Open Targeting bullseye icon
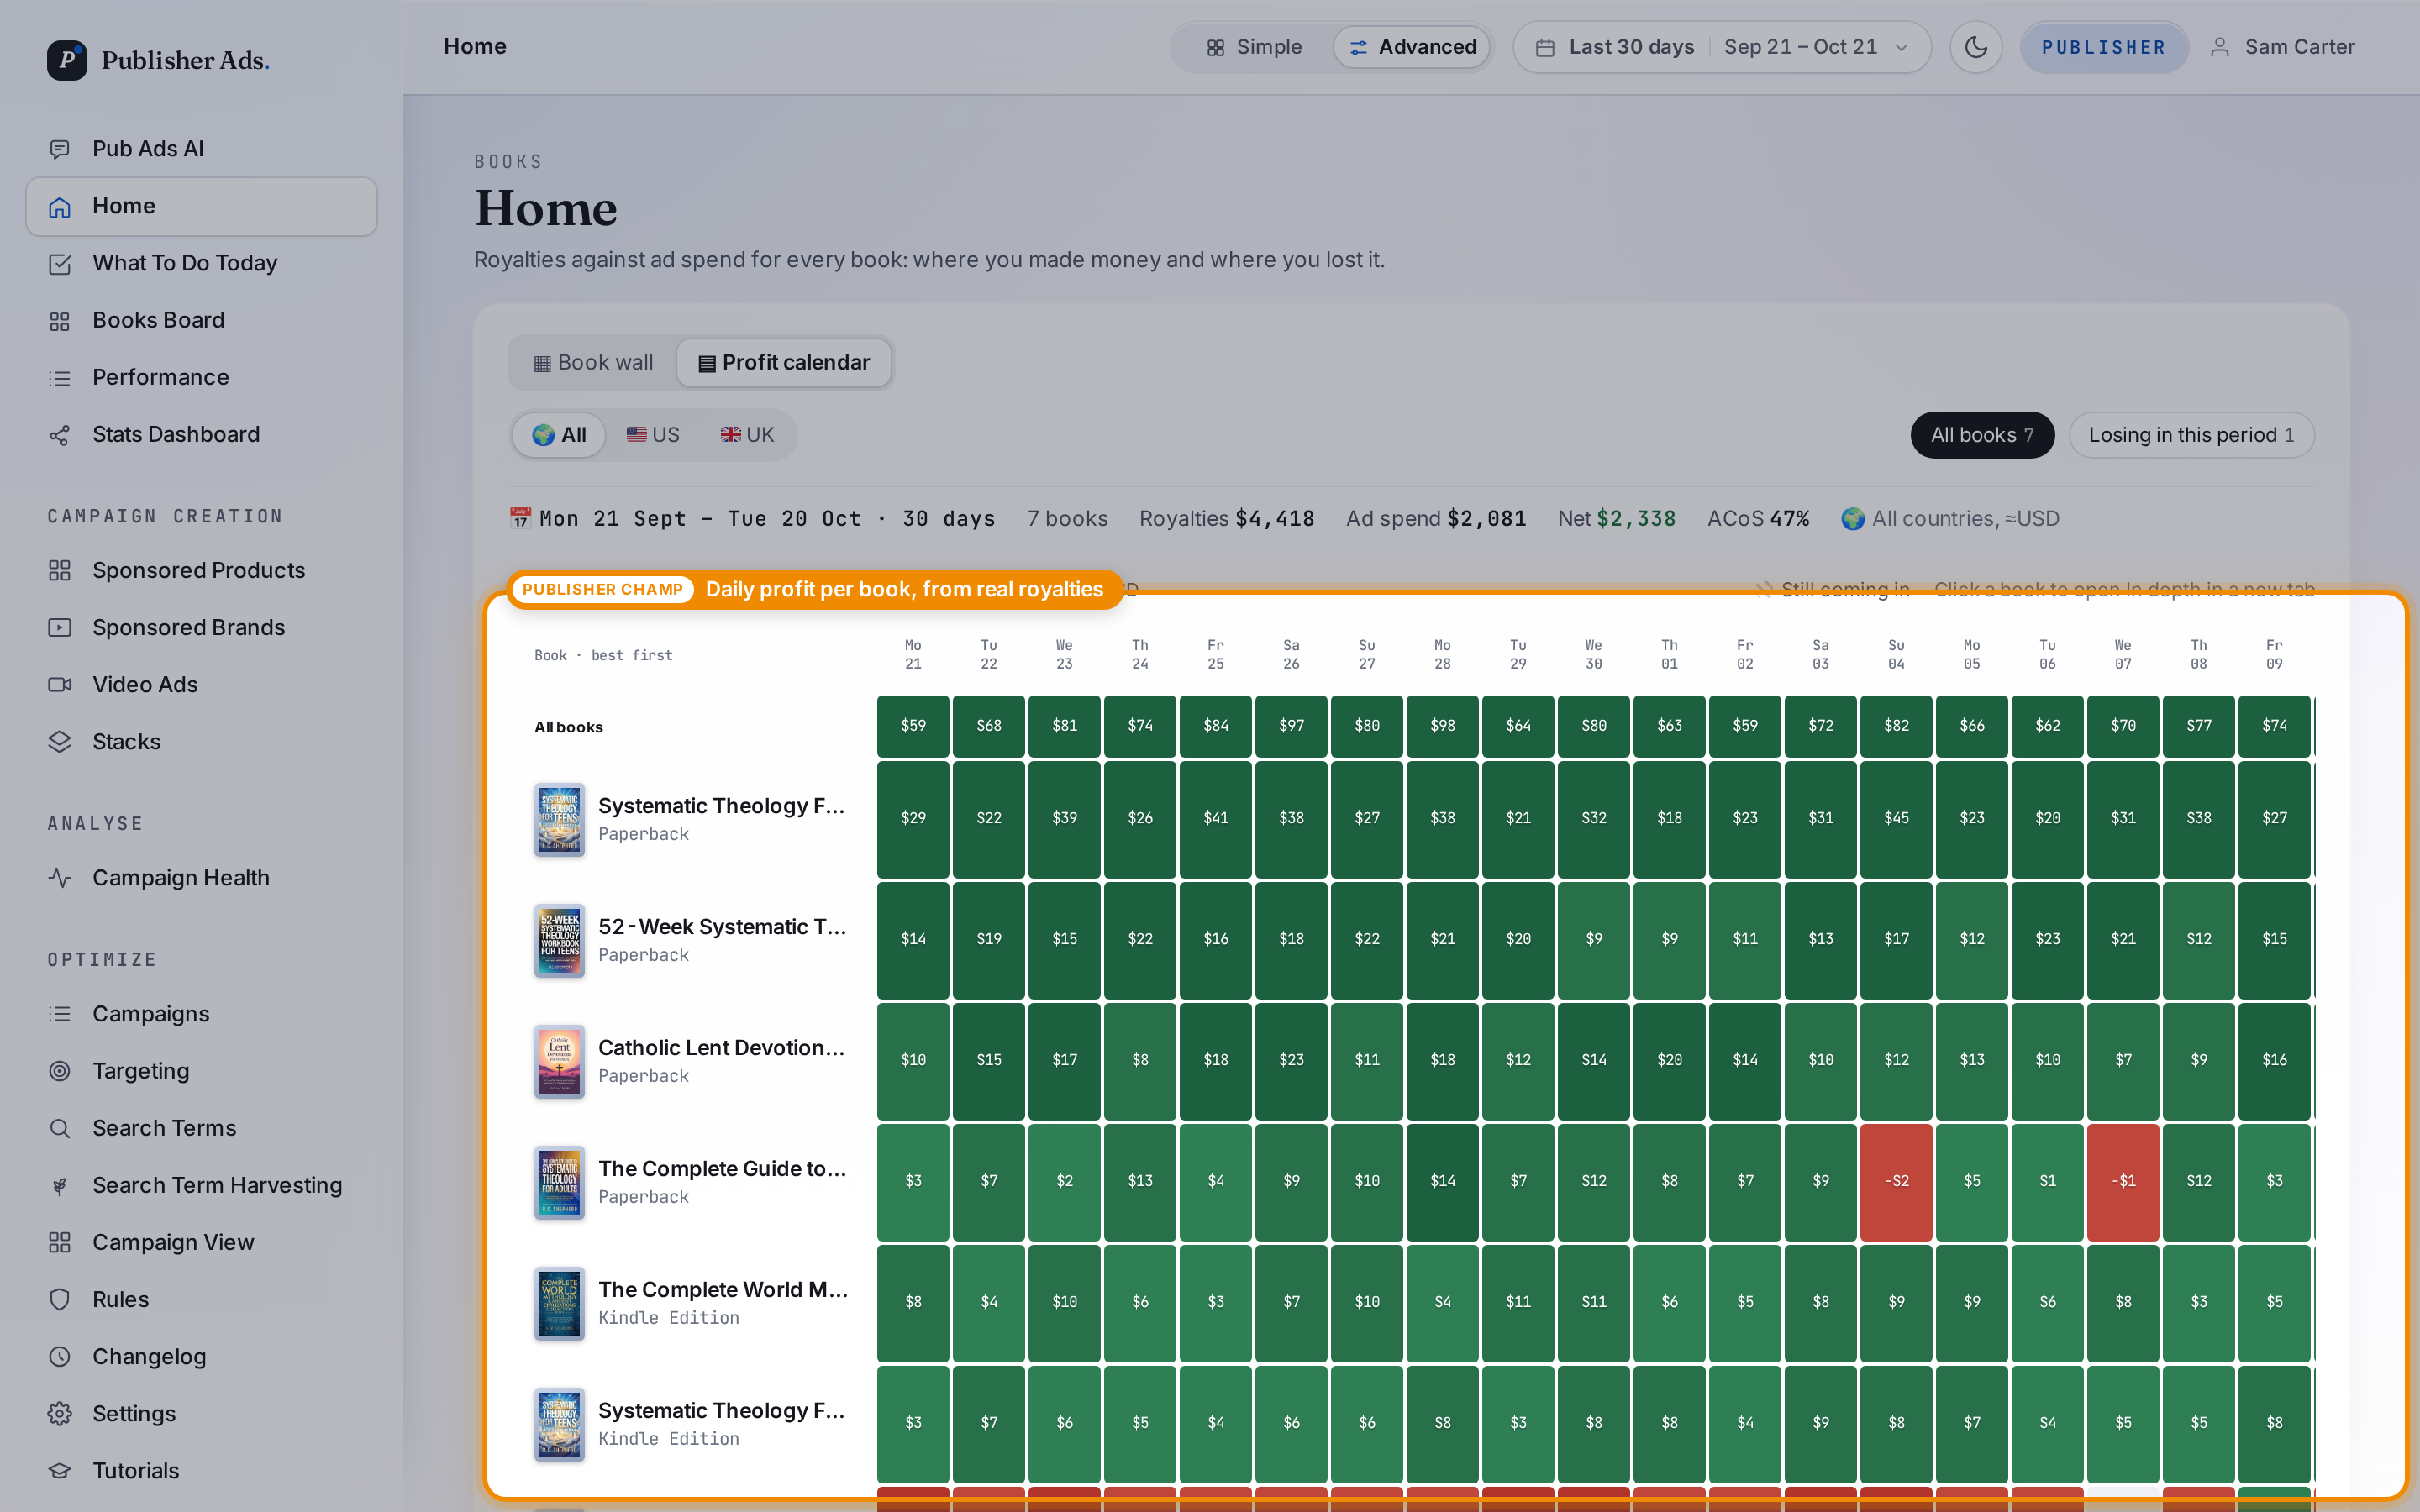 (x=60, y=1070)
